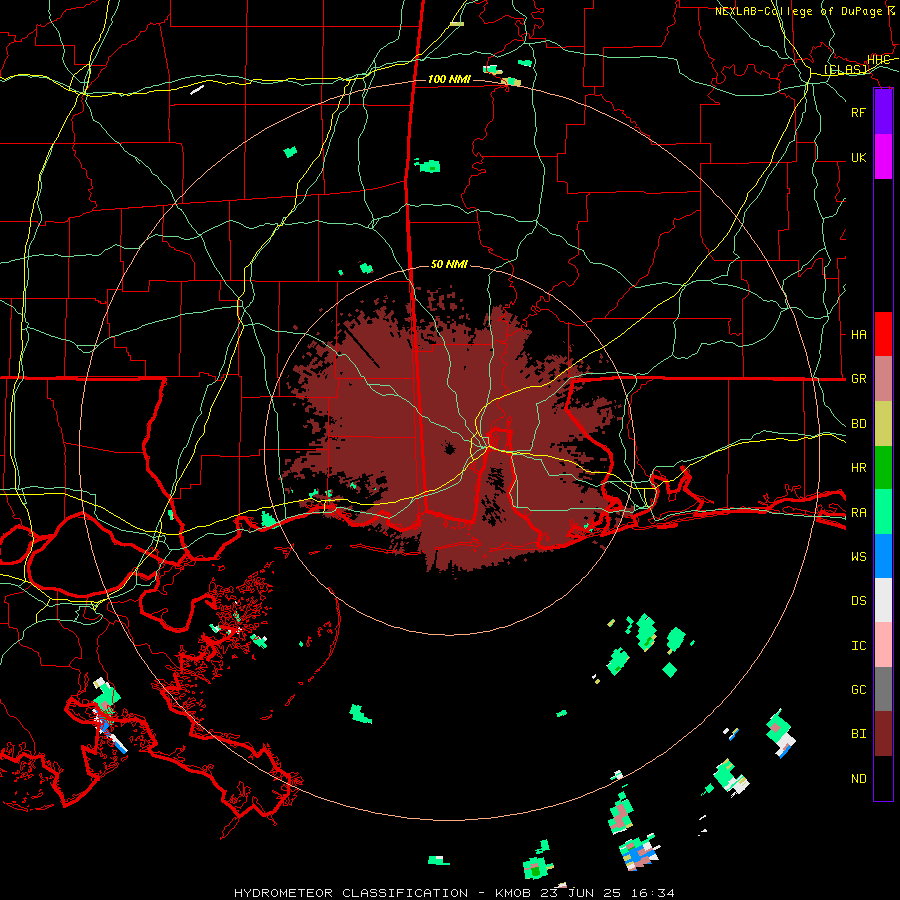Click the 23 JUN 25 date text

pyautogui.click(x=581, y=893)
